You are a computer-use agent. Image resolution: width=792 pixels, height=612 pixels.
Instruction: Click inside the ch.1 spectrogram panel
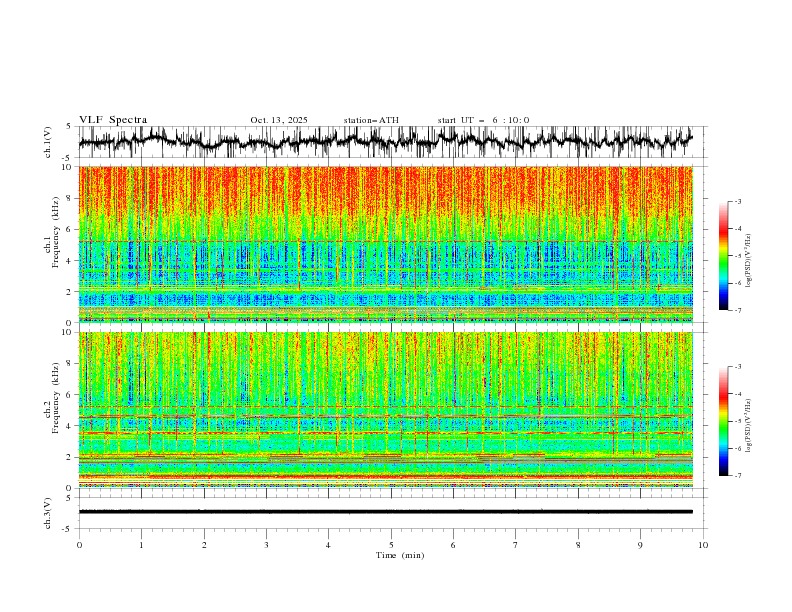[385, 244]
